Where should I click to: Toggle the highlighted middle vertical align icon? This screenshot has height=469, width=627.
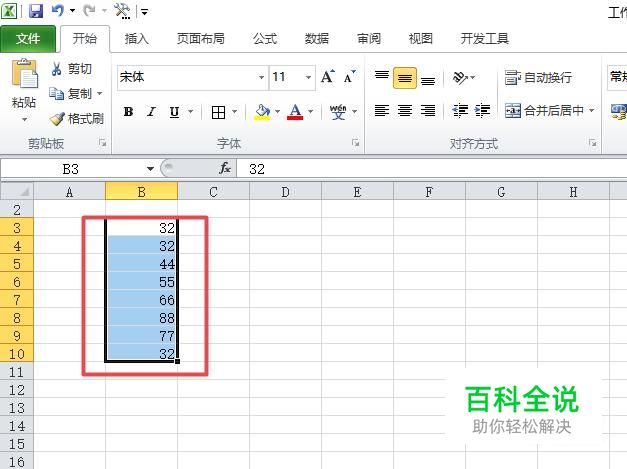coord(405,78)
